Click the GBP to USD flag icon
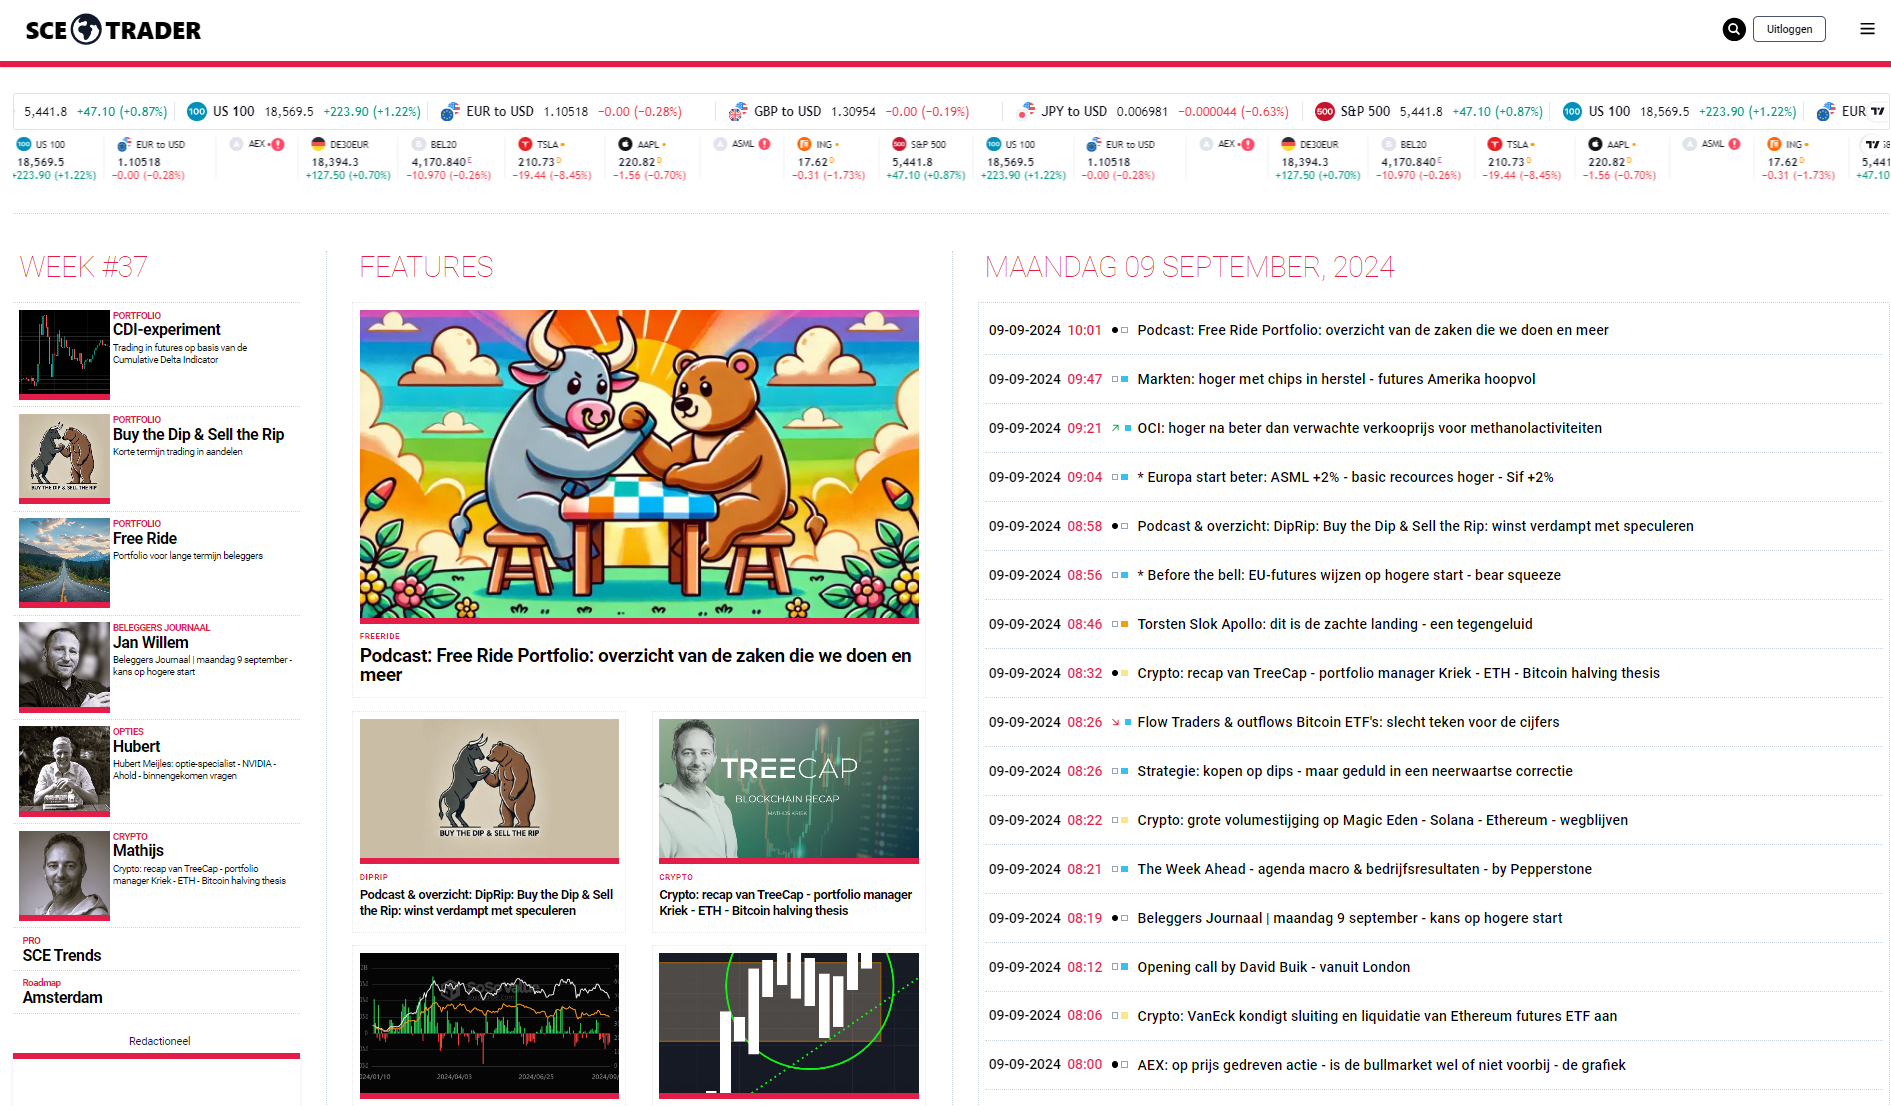Image resolution: width=1891 pixels, height=1106 pixels. pos(738,112)
